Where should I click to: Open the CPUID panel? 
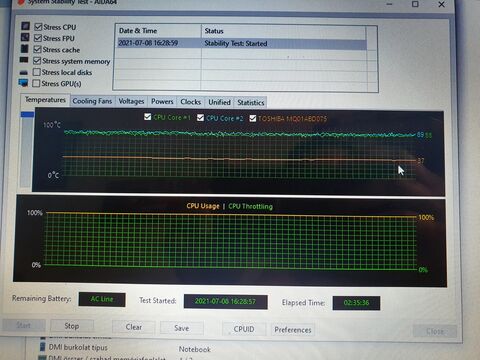tap(244, 329)
